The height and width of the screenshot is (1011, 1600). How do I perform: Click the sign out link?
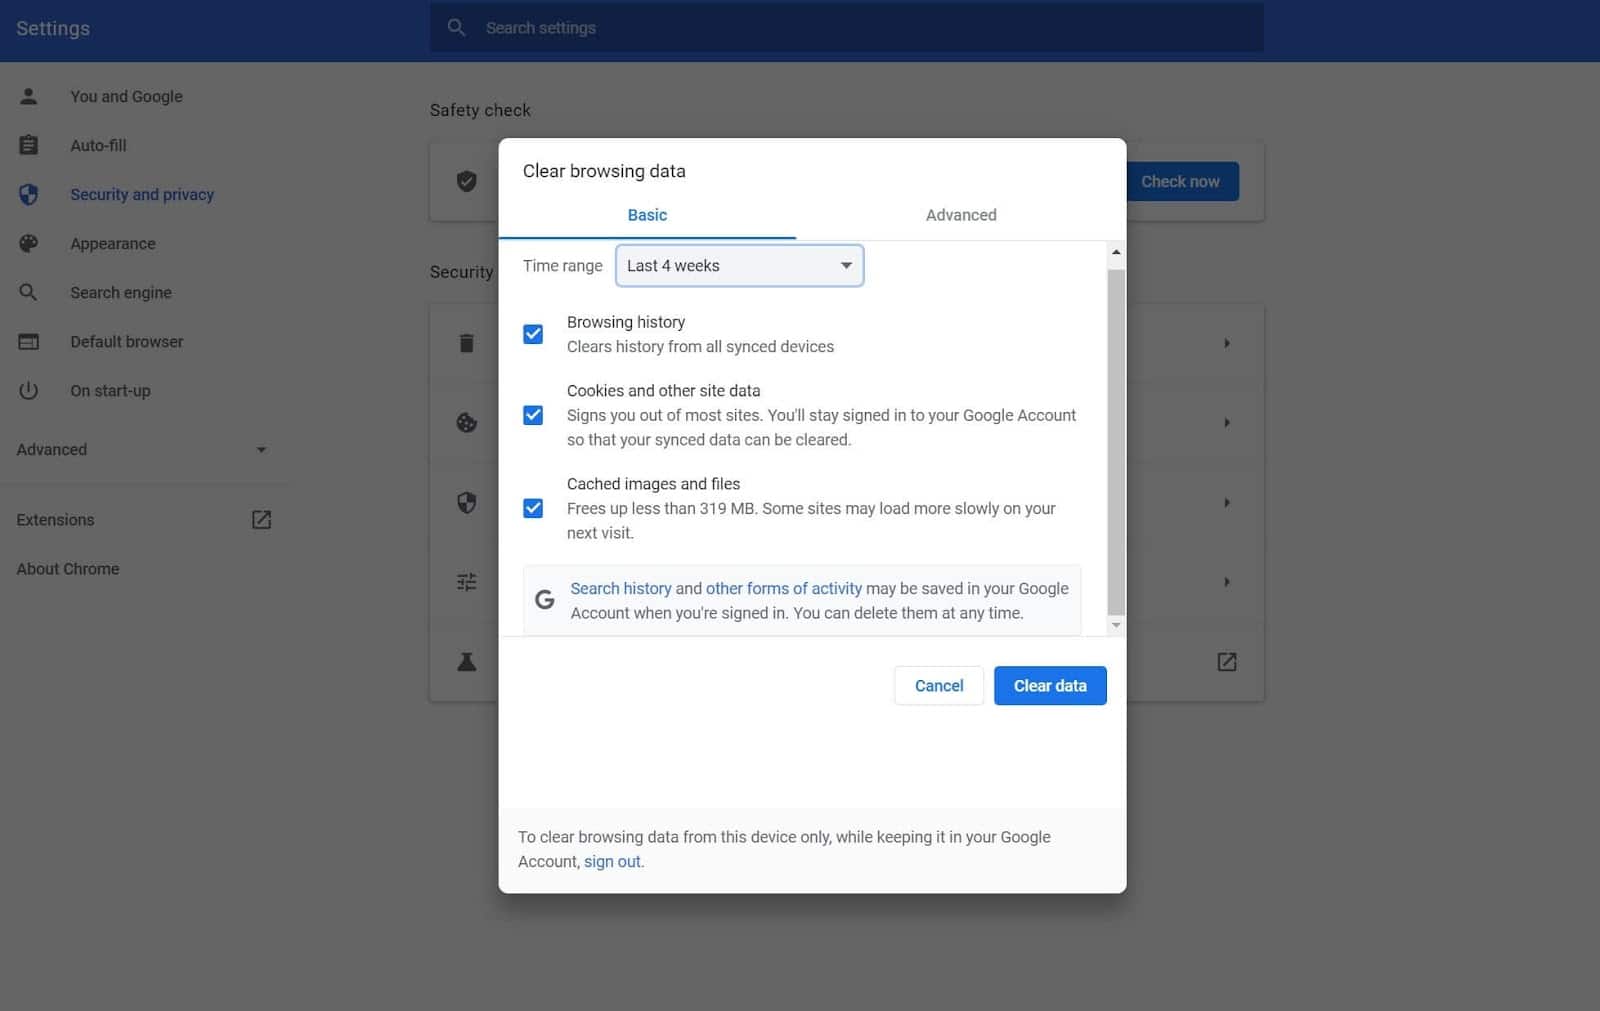(611, 861)
